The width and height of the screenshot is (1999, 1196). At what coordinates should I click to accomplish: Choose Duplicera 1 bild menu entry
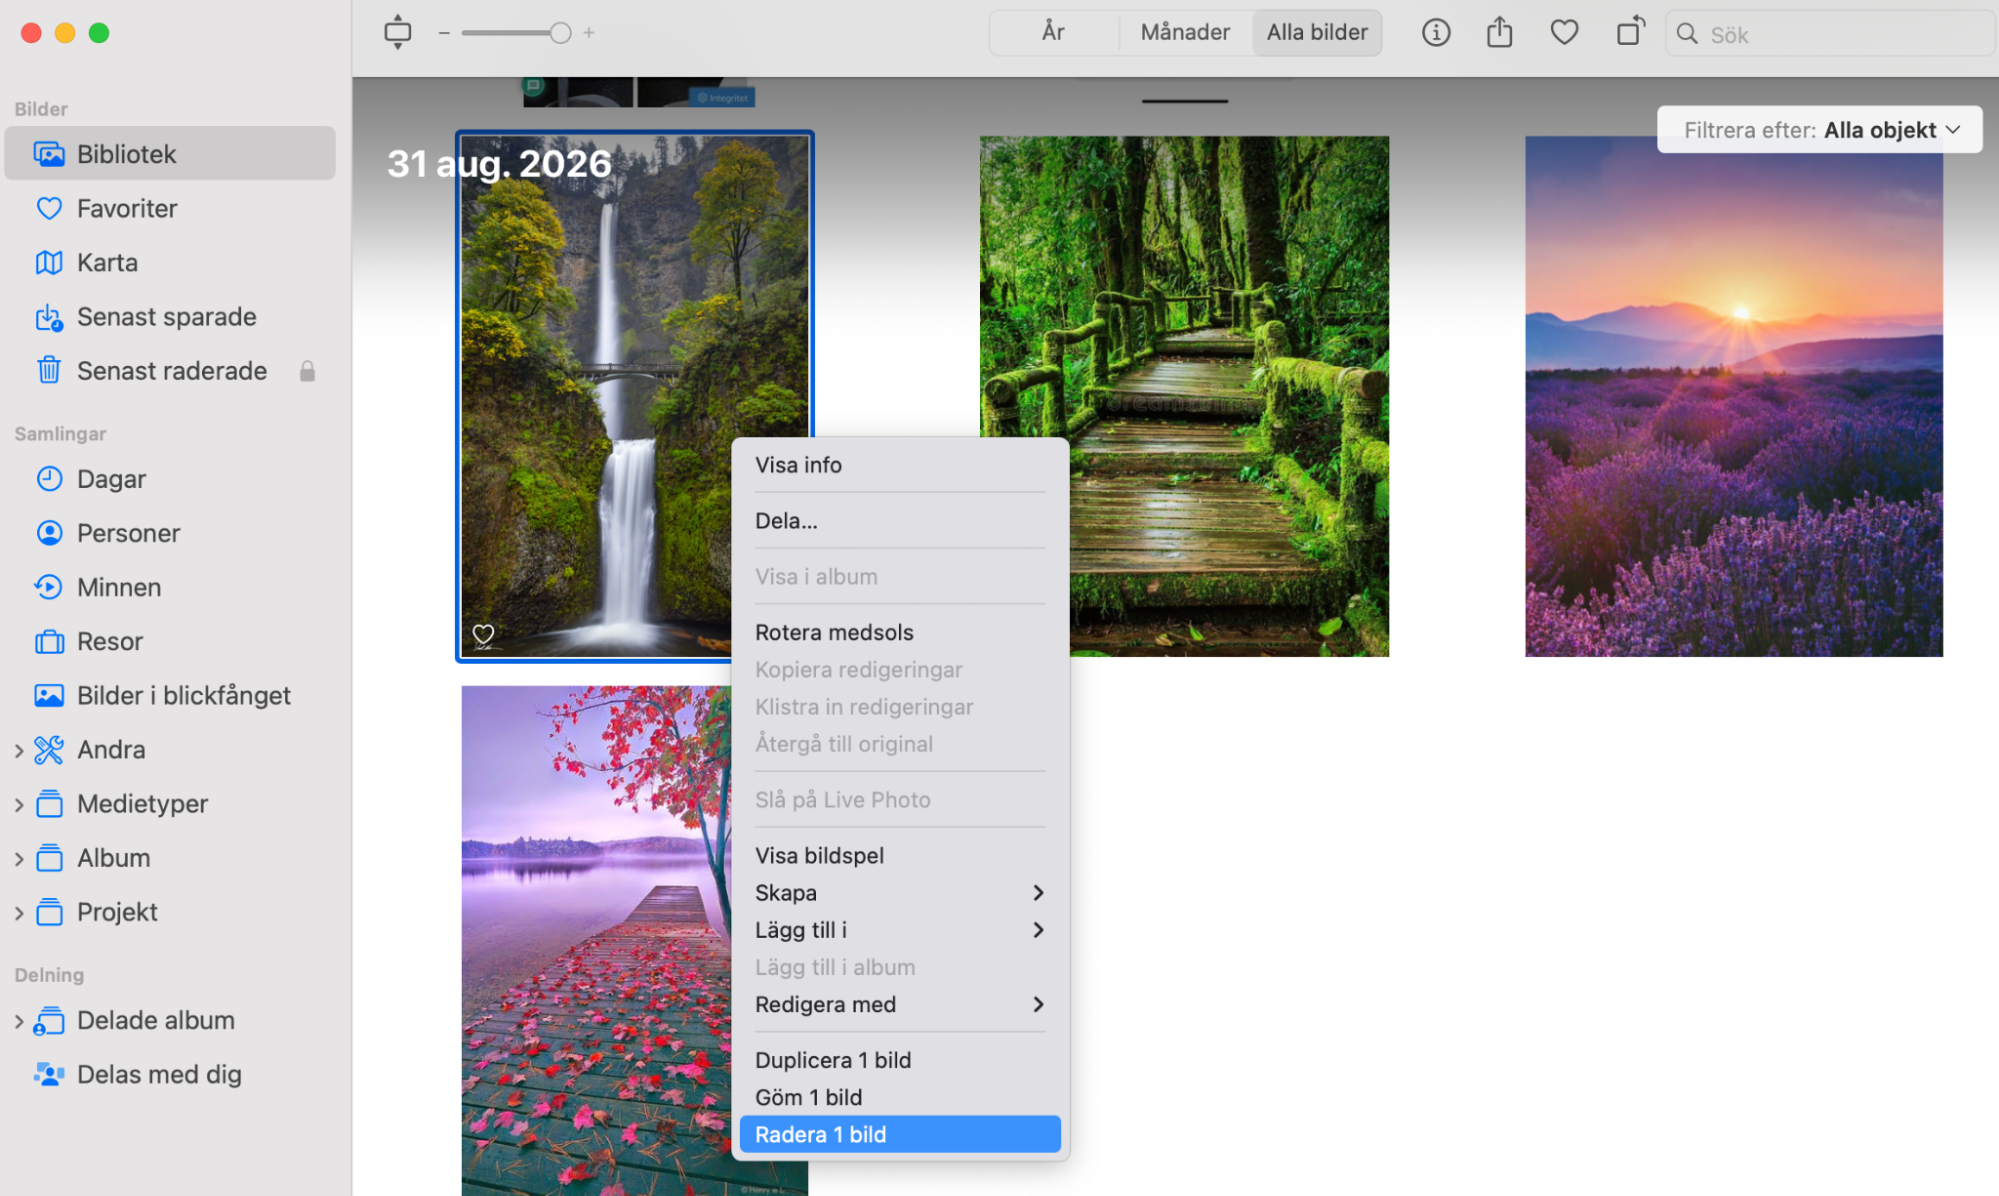[900, 1060]
